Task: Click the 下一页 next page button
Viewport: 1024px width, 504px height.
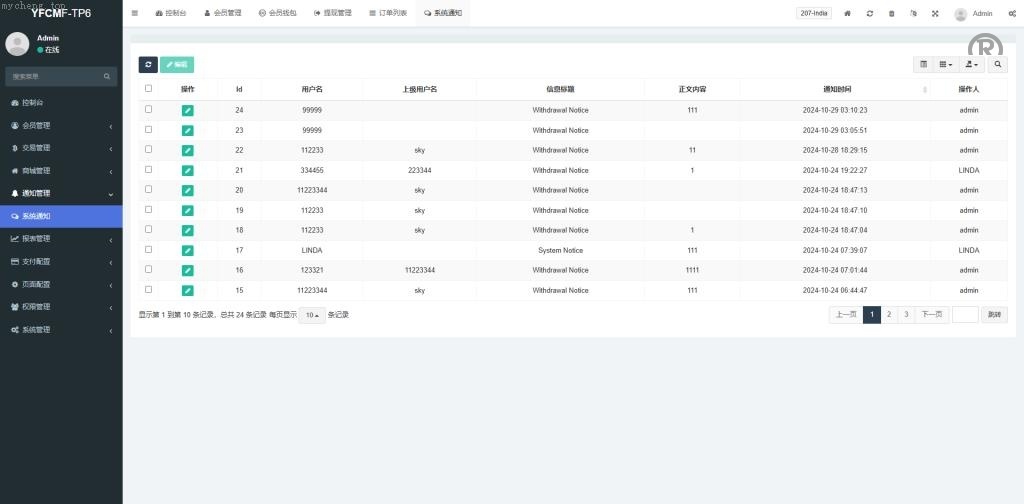Action: (x=931, y=314)
